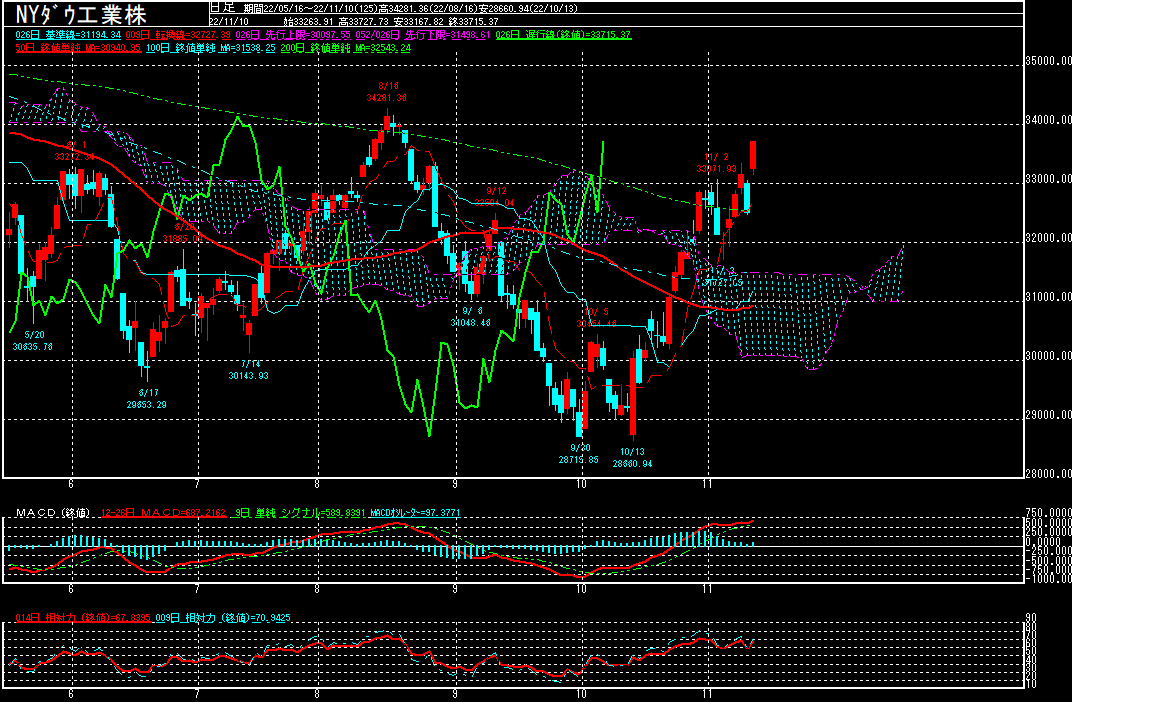
Task: Select the 009日 転換線=32727.39 legend
Action: point(178,35)
